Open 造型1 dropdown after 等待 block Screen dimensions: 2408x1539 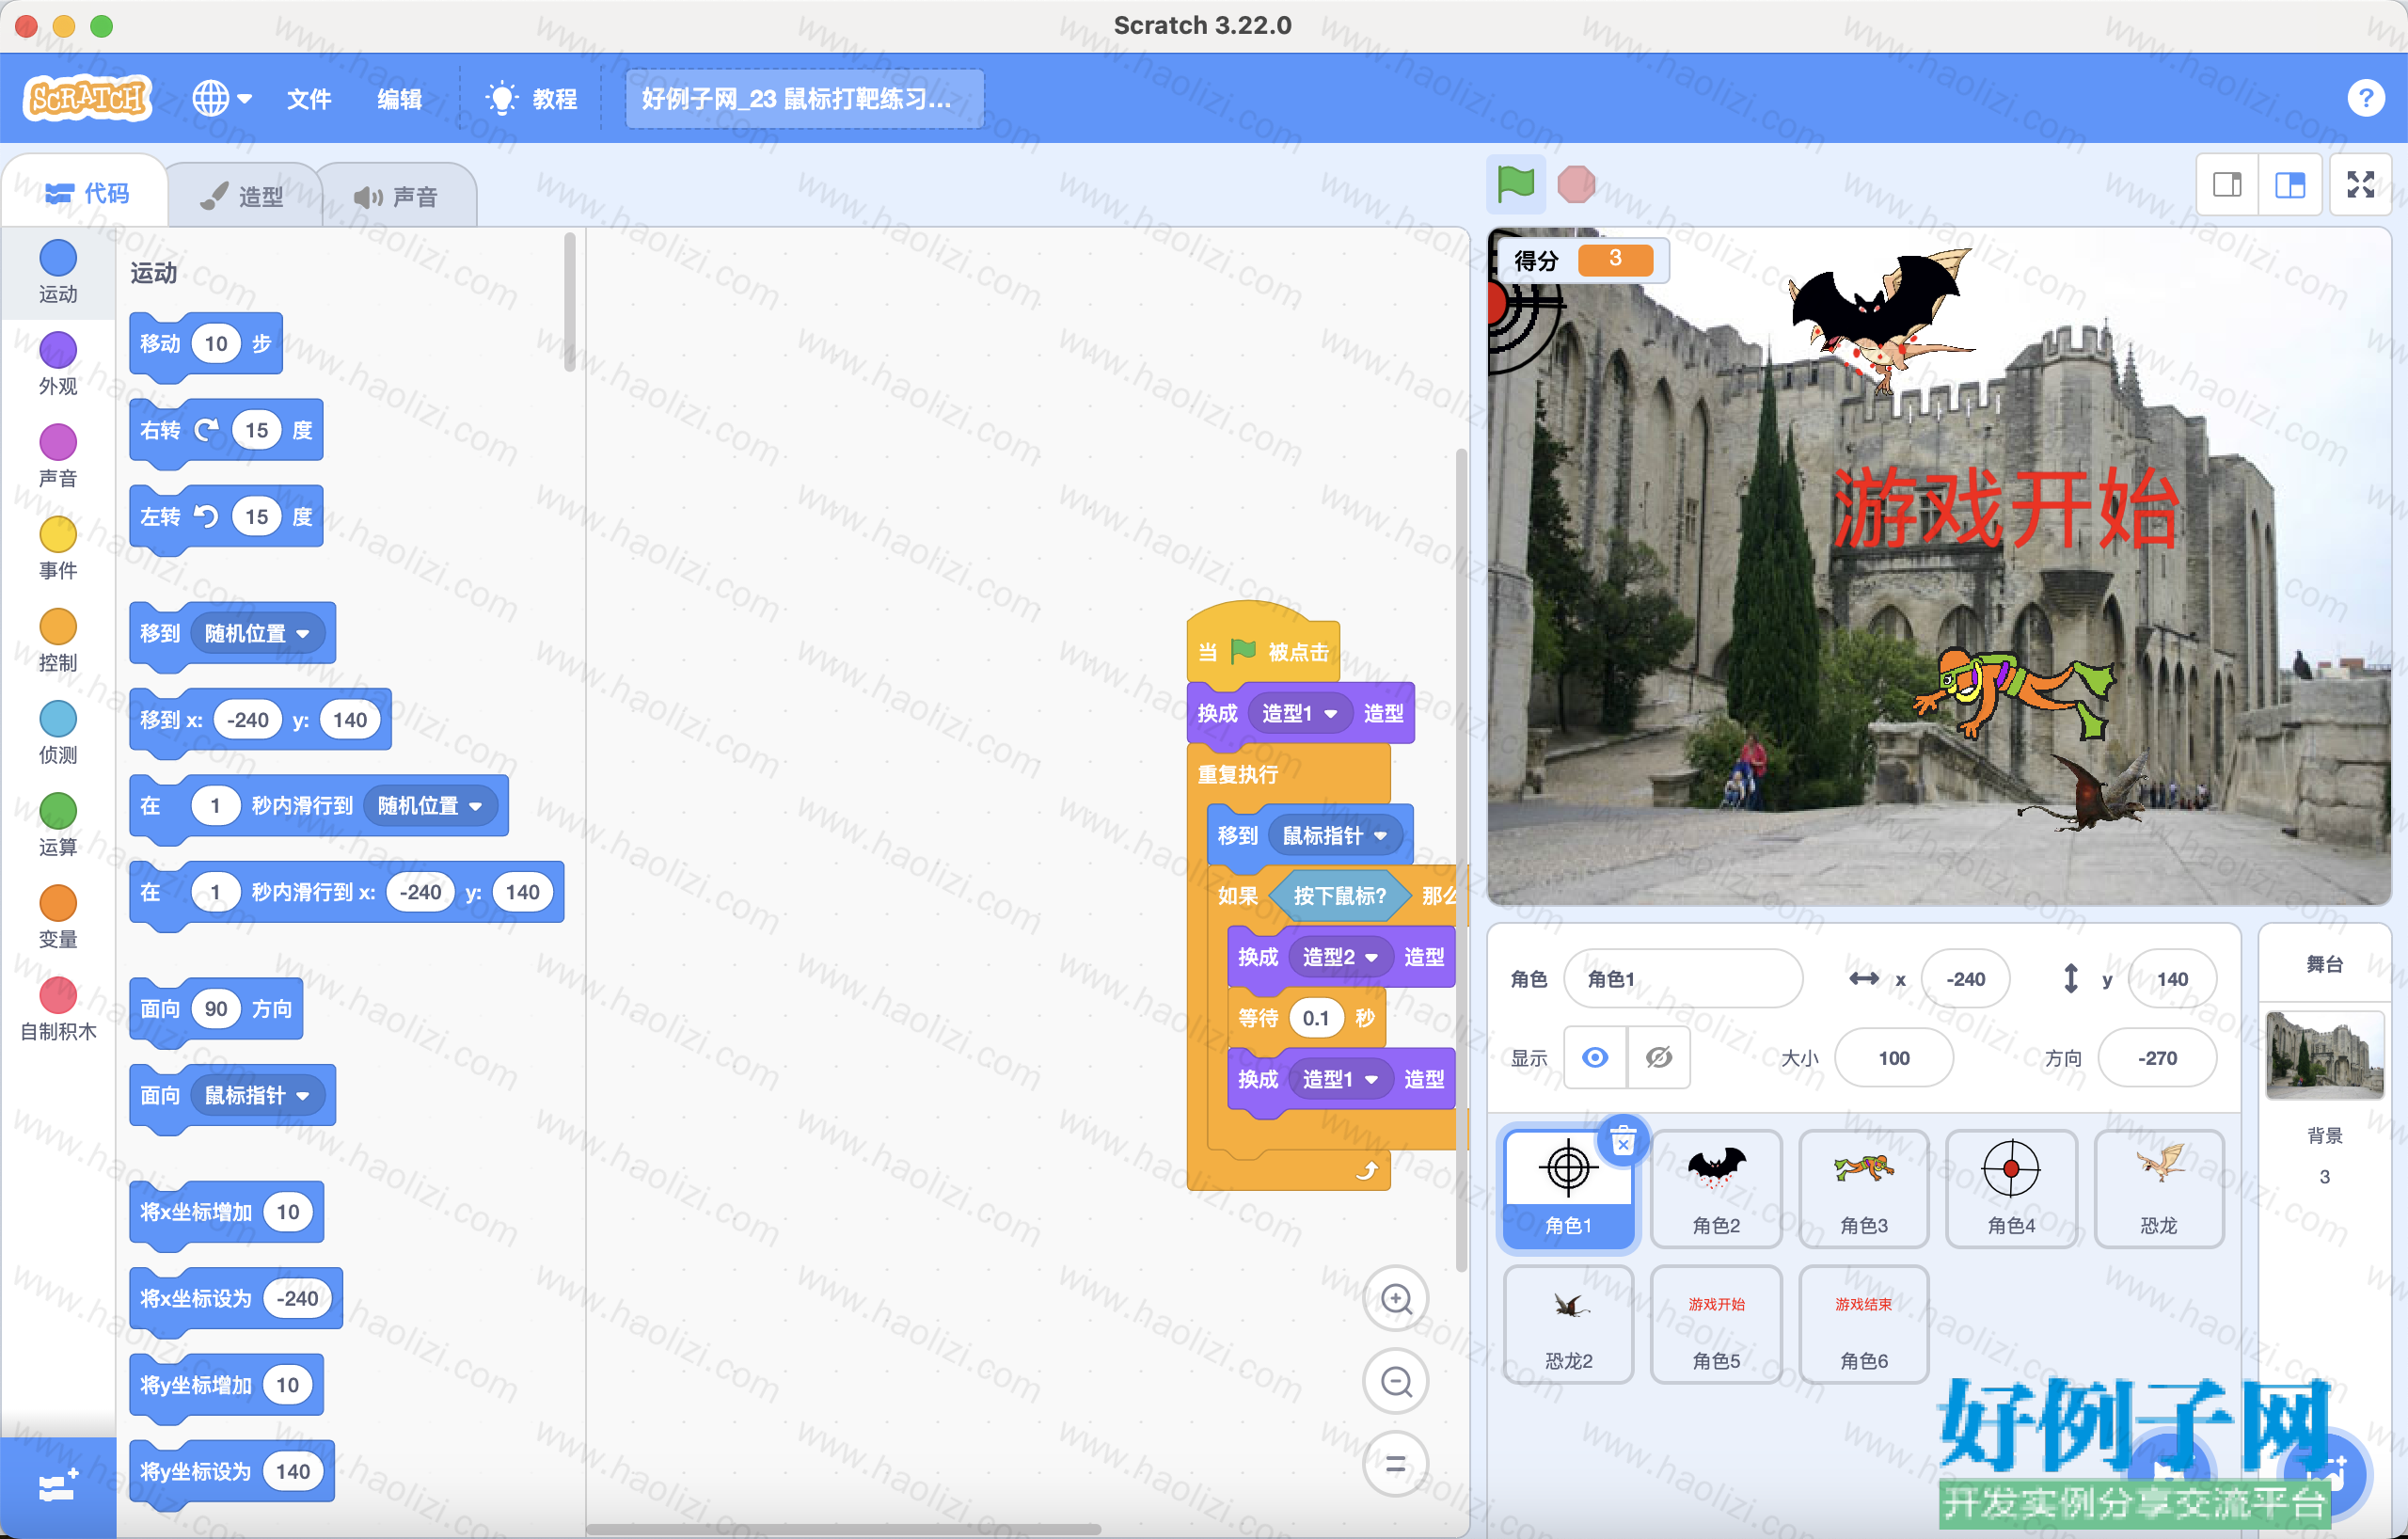point(1340,1079)
